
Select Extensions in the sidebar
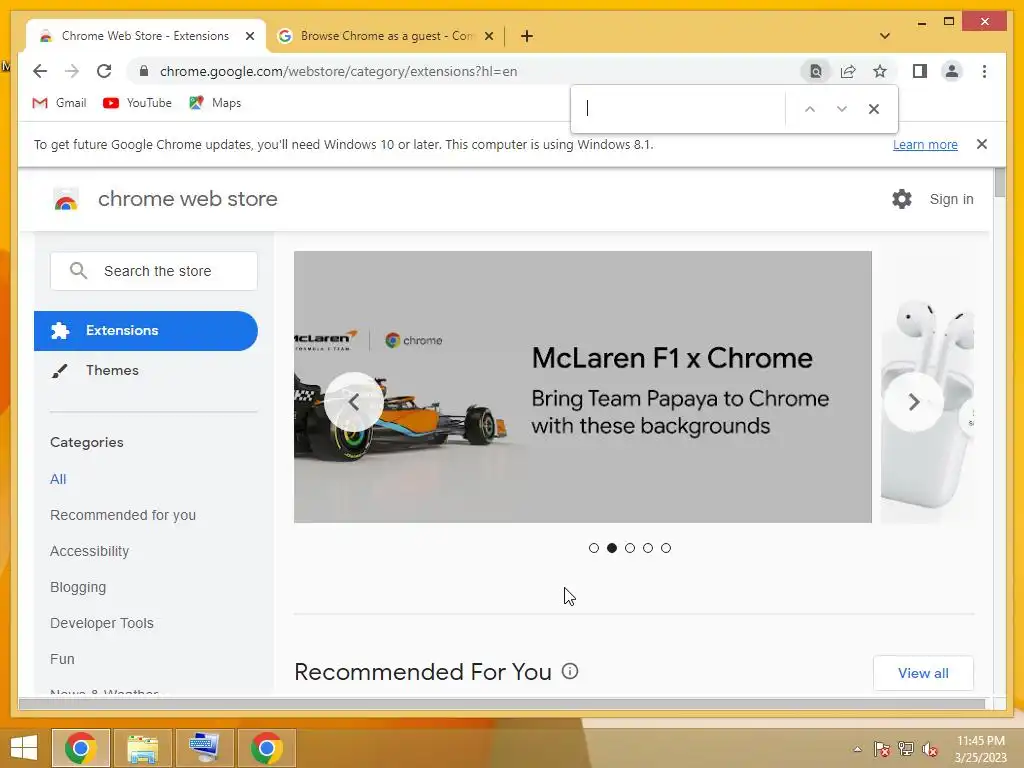point(146,330)
